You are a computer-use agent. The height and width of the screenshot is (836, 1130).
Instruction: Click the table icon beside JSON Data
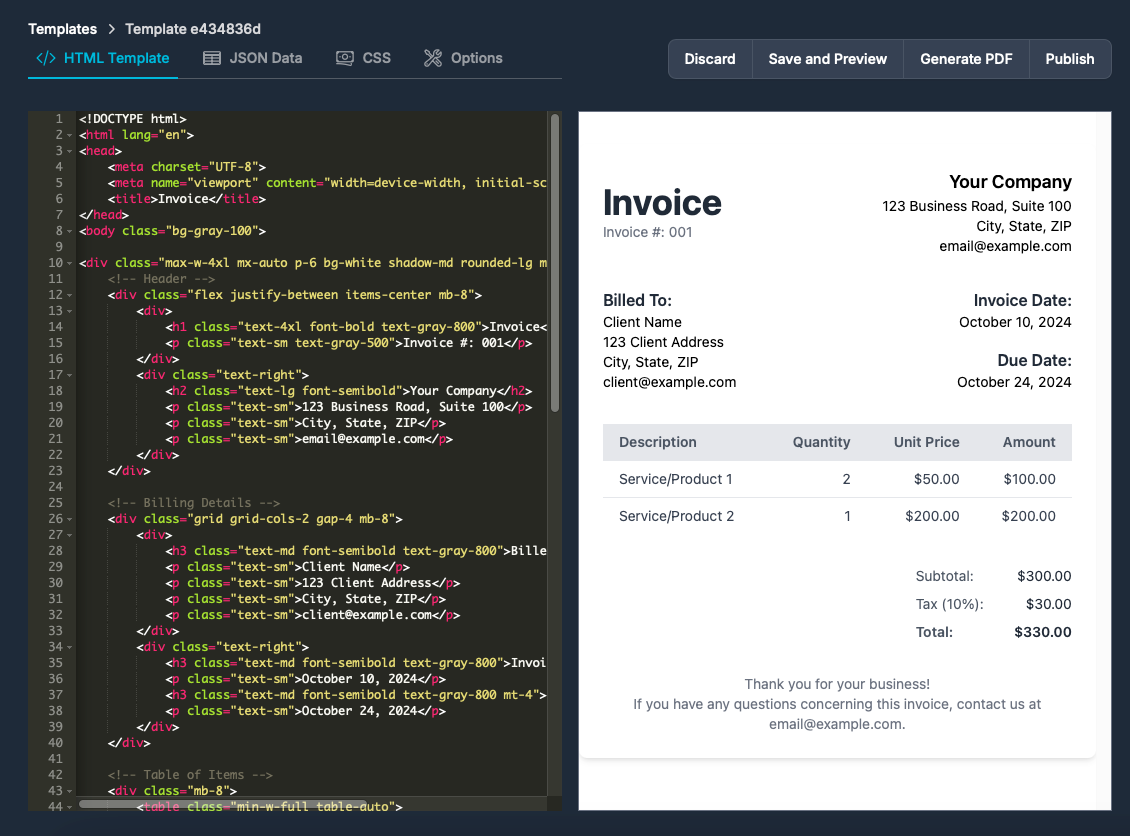pos(212,58)
